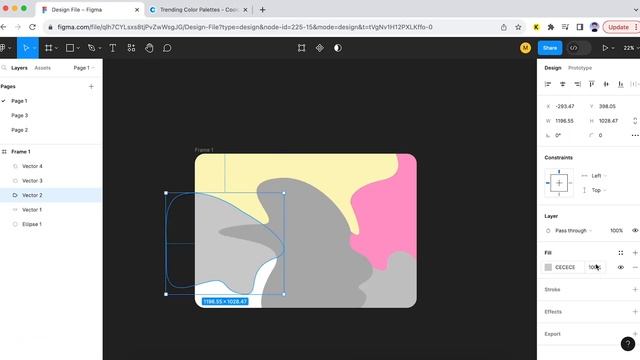Switch to the Assets tab

pos(42,68)
